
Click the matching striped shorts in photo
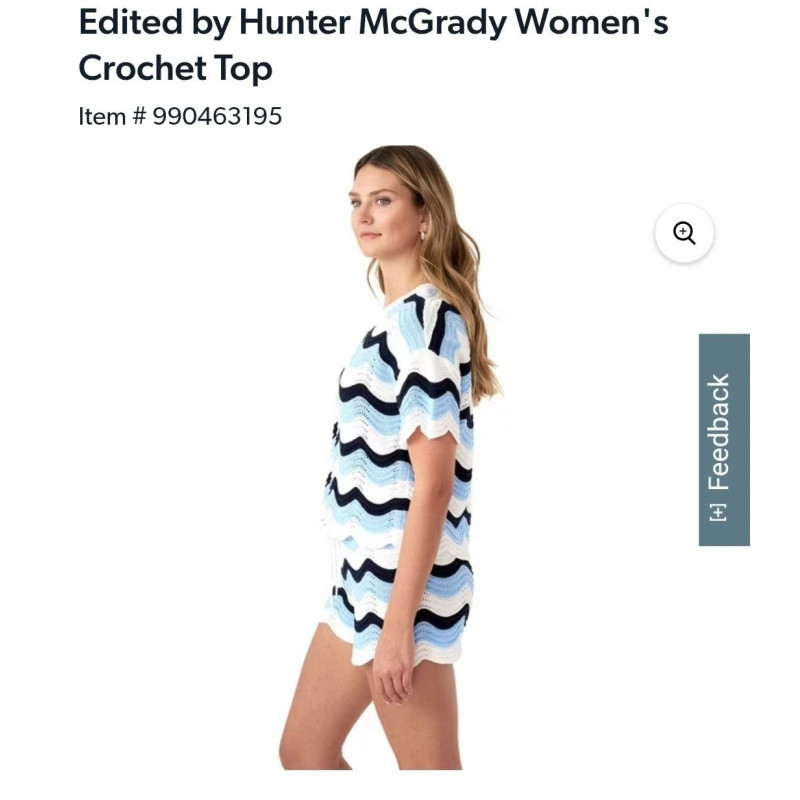pyautogui.click(x=400, y=600)
